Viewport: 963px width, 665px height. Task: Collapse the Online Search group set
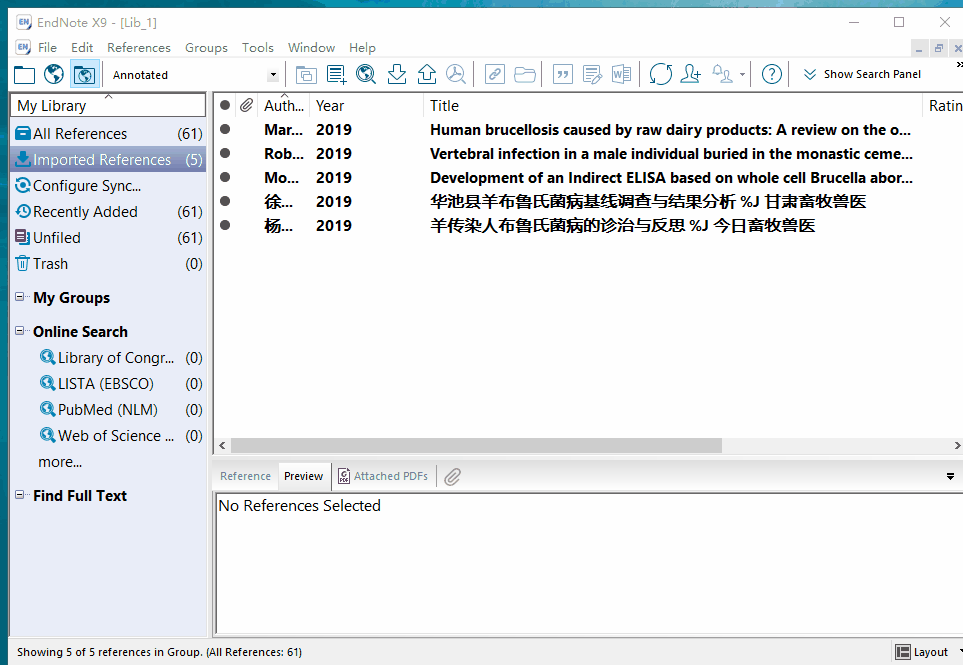click(x=20, y=331)
